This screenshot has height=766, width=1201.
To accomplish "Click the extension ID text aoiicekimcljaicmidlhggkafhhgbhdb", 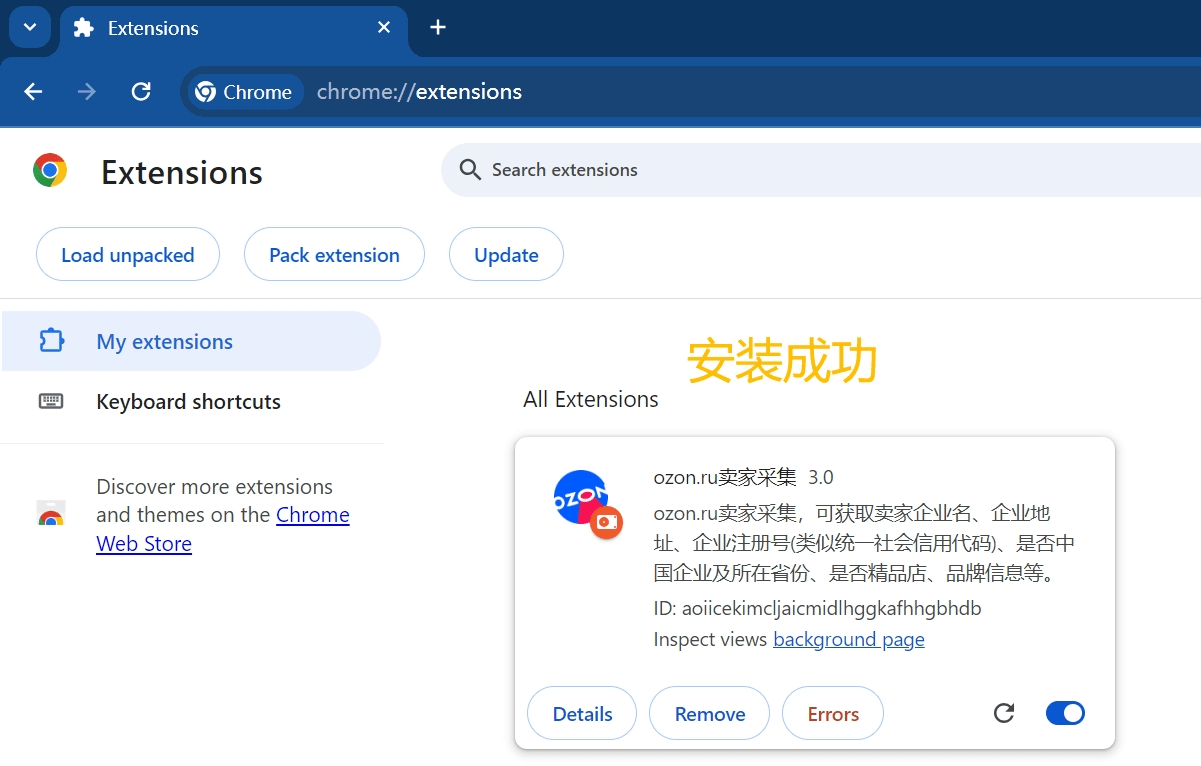I will [x=832, y=608].
